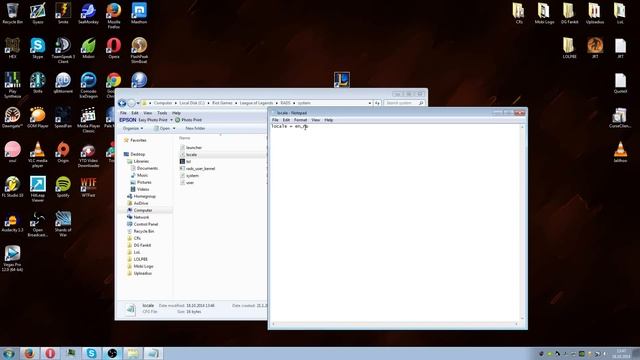Open the SeaMonkey desktop shortcut

click(x=88, y=13)
